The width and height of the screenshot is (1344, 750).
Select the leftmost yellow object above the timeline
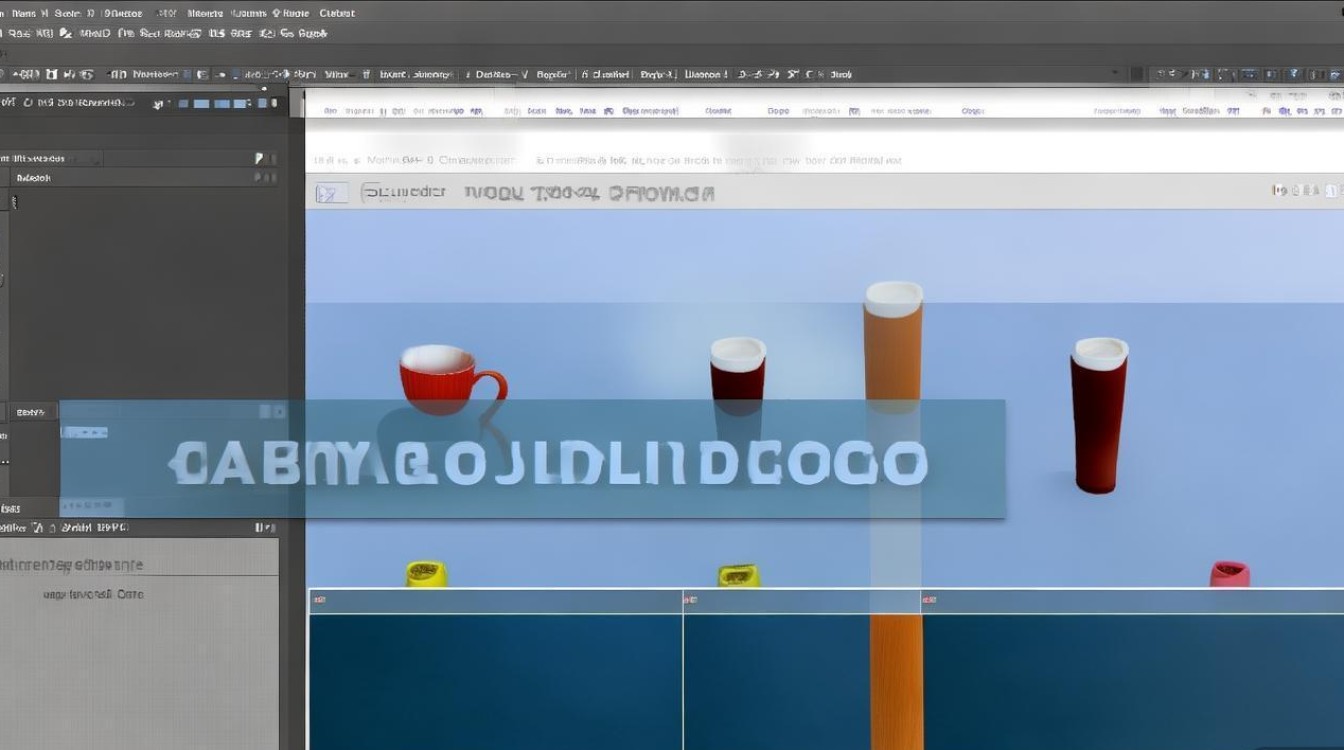pos(426,574)
